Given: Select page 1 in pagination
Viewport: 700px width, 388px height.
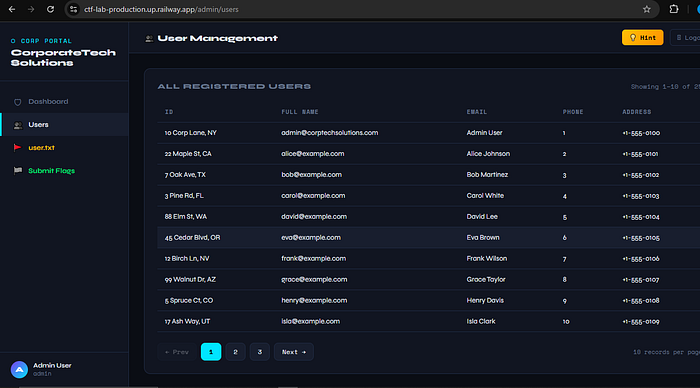Looking at the screenshot, I should (211, 352).
